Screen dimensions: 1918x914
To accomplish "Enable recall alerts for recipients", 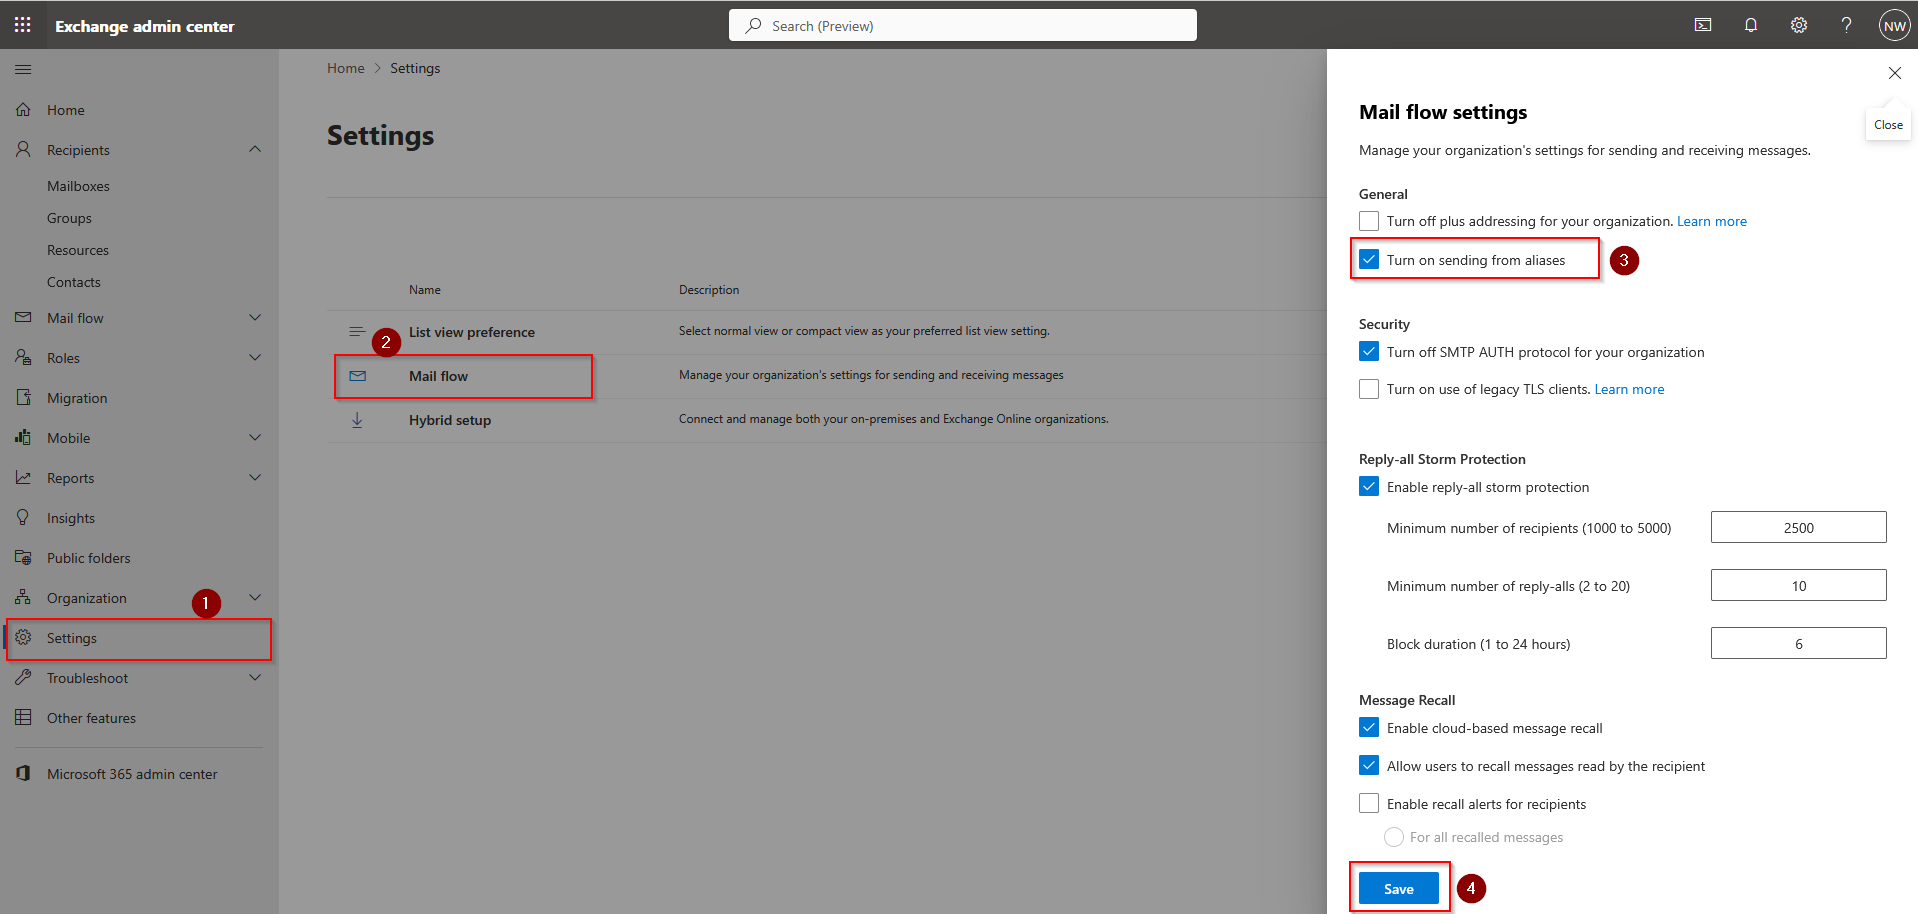I will [x=1369, y=804].
